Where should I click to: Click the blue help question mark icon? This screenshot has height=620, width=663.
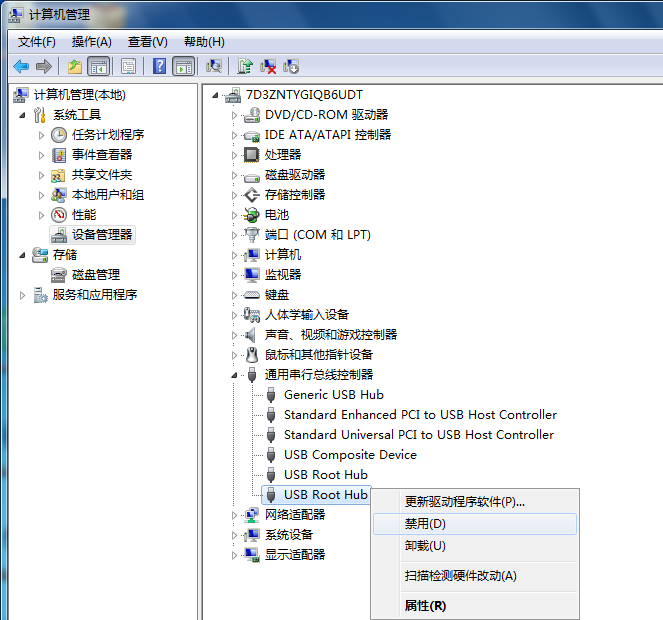(x=159, y=67)
